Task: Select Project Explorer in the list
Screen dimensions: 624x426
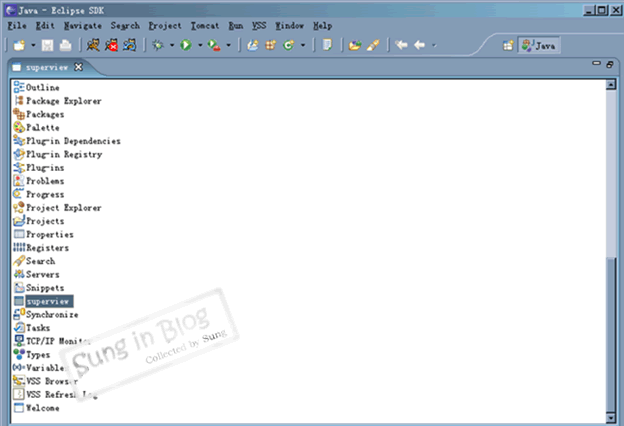Action: [x=58, y=207]
